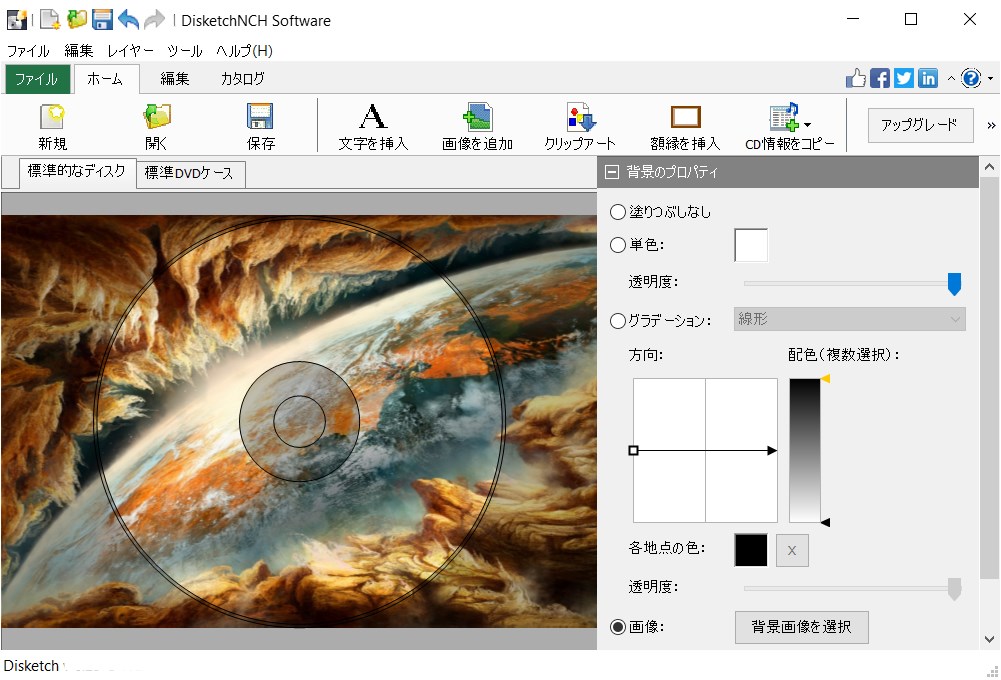Click the yellow top gradient stop marker

(825, 379)
